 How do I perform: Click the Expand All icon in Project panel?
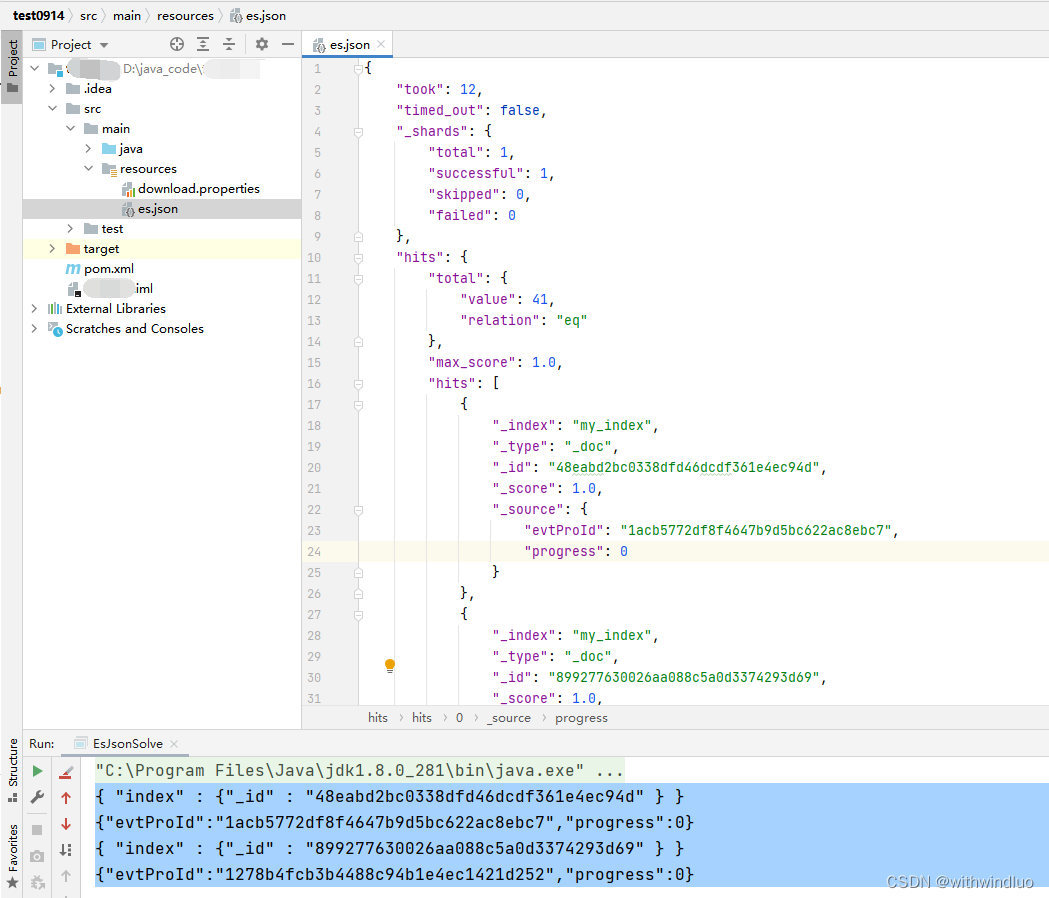tap(203, 44)
